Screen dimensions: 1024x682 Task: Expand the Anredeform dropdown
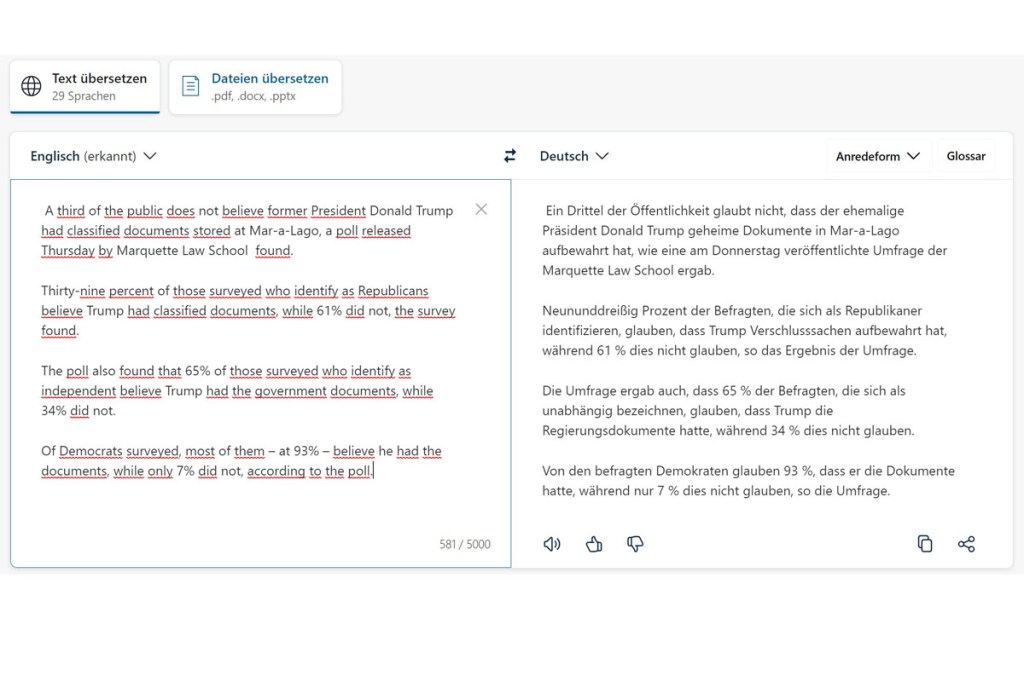[x=878, y=156]
